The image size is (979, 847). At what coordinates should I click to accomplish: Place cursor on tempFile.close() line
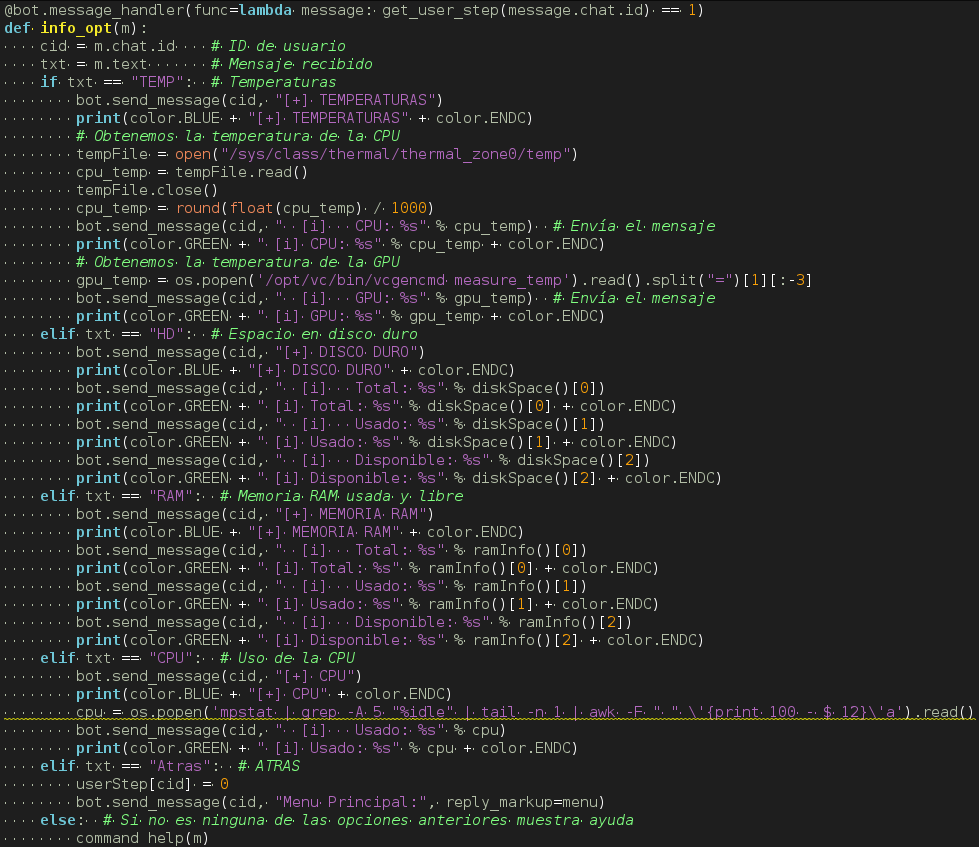(x=146, y=190)
